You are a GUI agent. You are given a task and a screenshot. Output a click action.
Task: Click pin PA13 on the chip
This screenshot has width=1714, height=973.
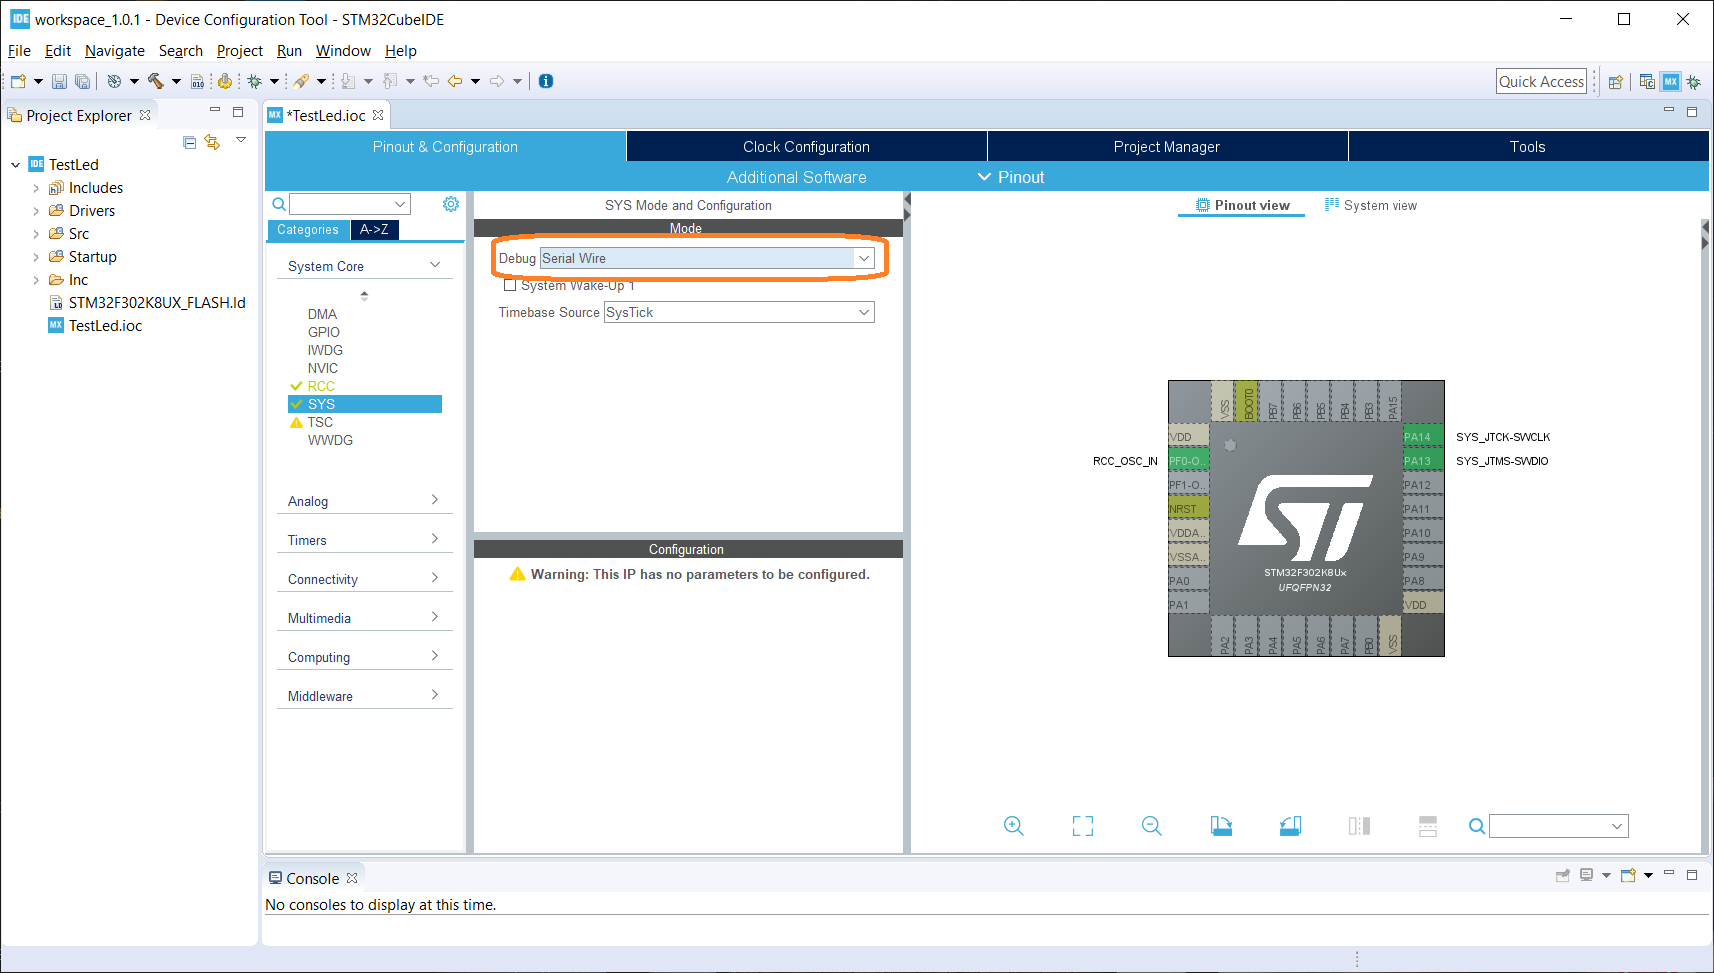coord(1422,461)
